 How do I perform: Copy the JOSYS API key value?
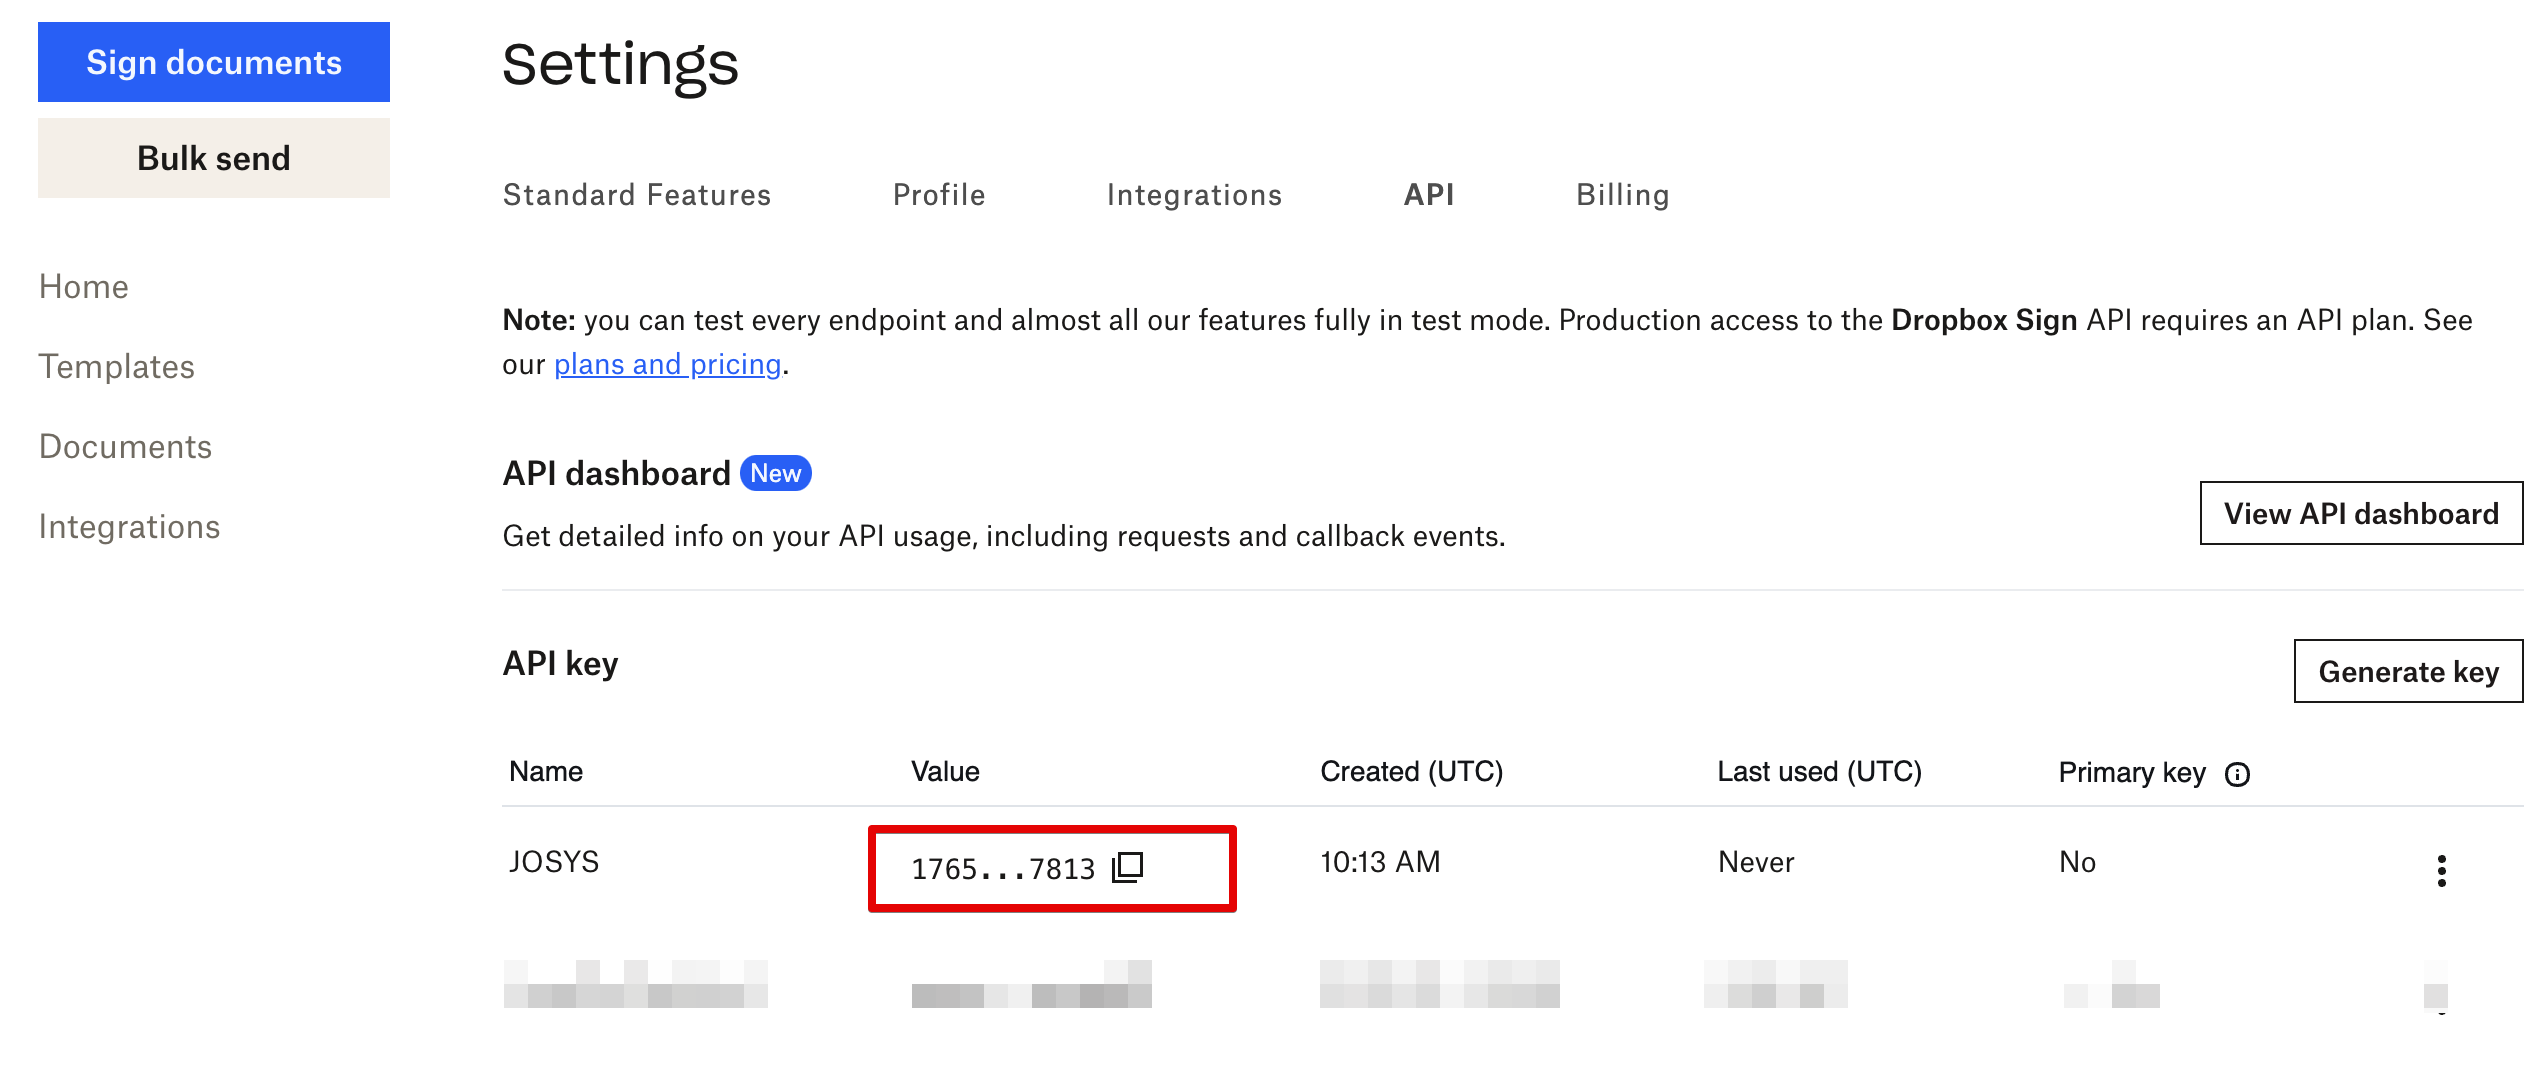[1127, 867]
